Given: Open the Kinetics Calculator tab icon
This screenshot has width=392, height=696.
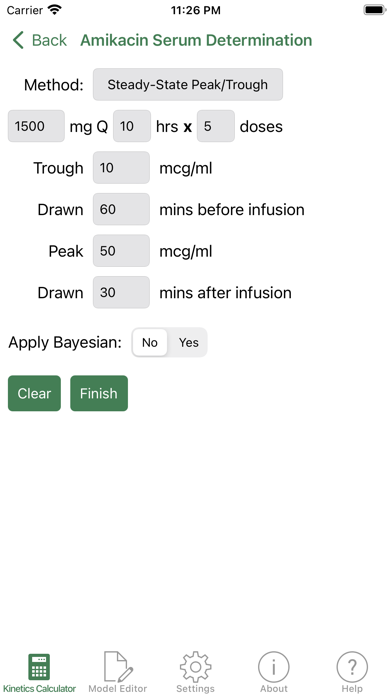Looking at the screenshot, I should (39, 667).
